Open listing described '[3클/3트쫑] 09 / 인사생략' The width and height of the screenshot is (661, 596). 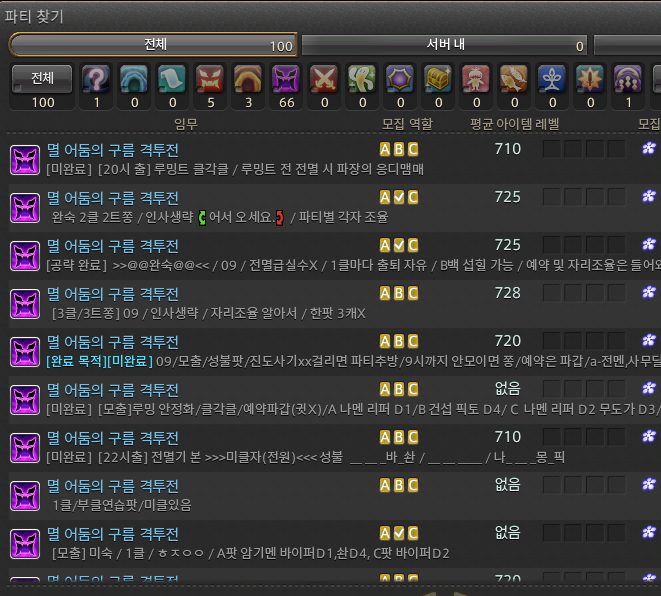tap(335, 304)
